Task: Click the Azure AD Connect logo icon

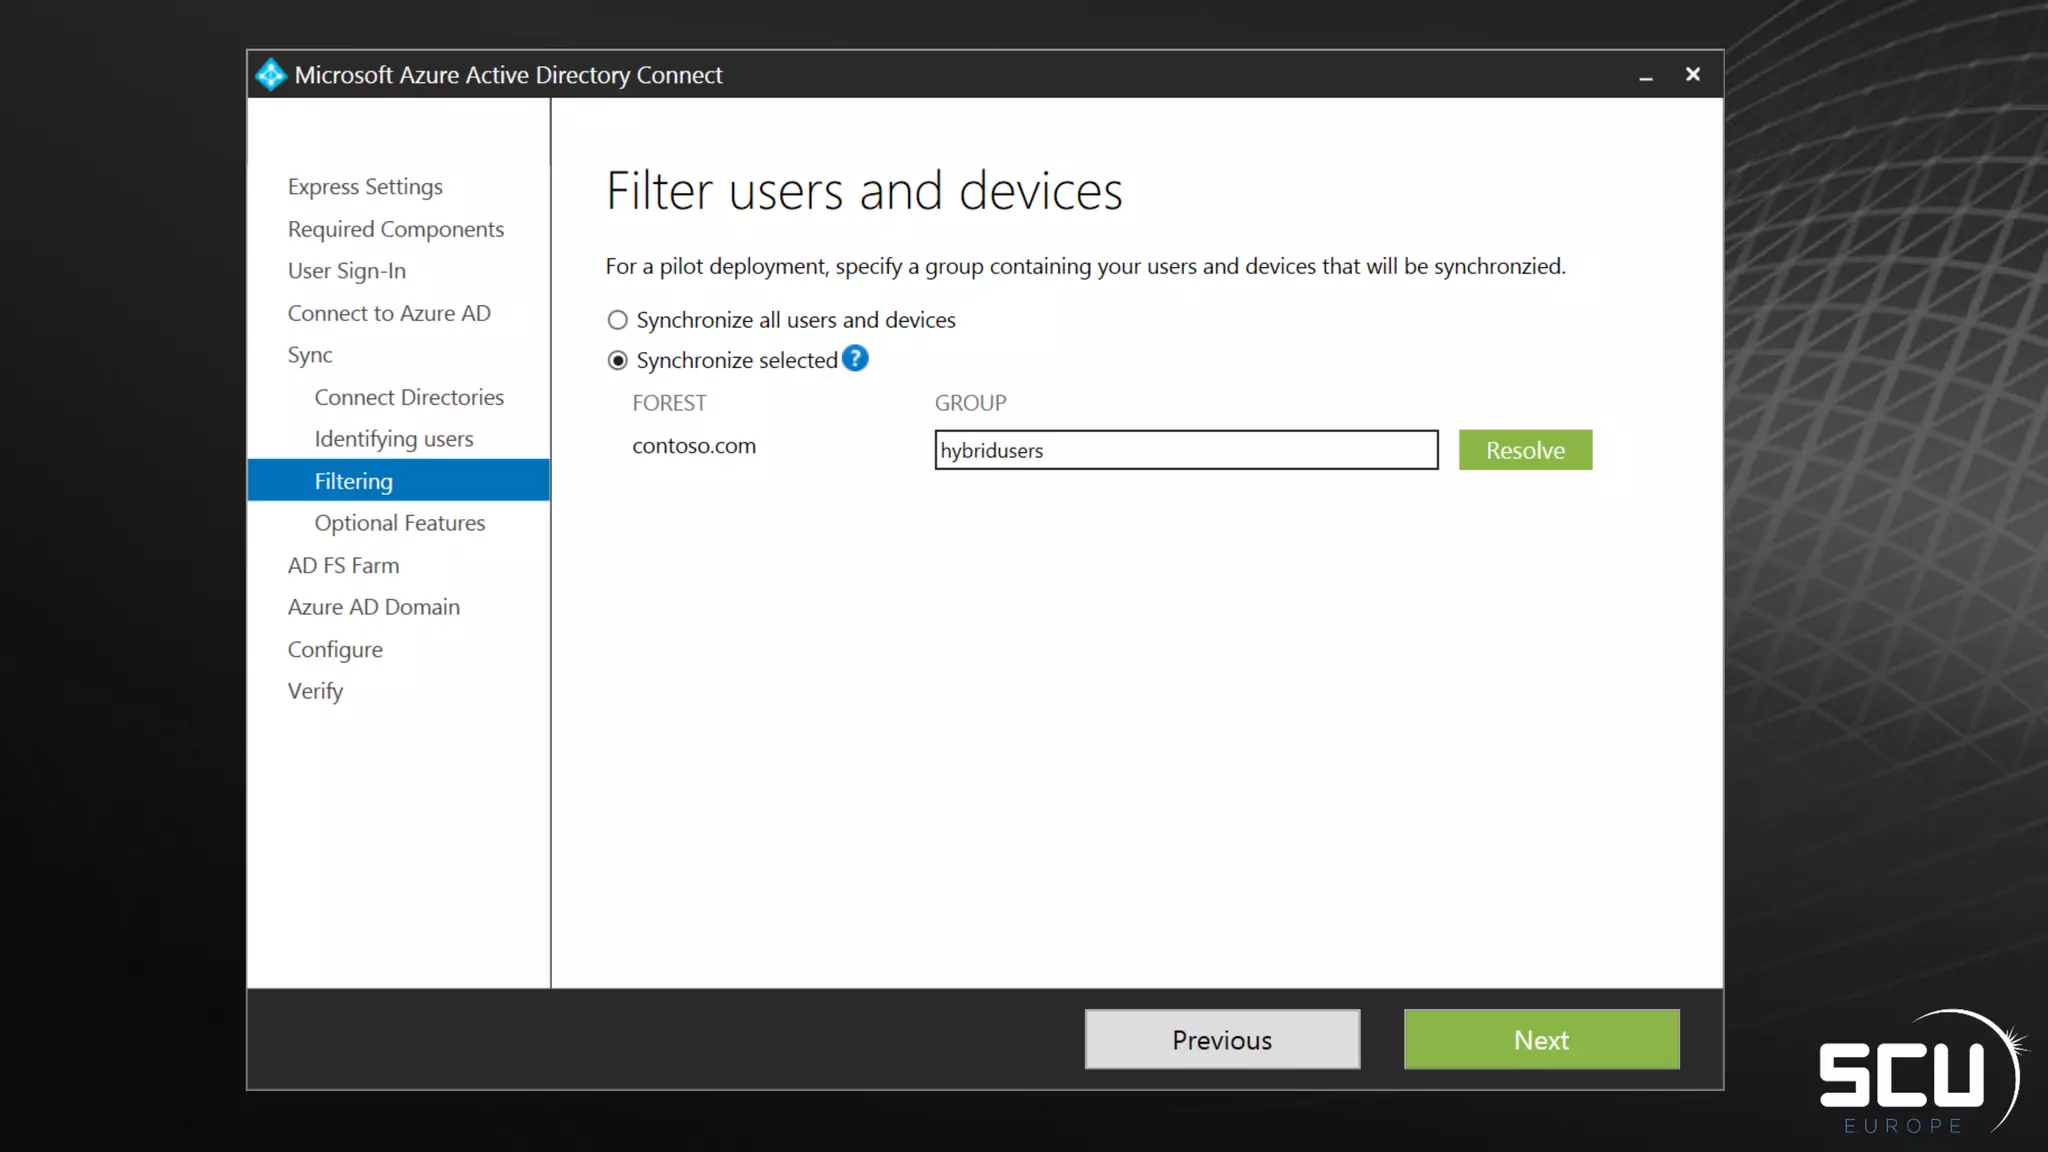Action: 270,75
